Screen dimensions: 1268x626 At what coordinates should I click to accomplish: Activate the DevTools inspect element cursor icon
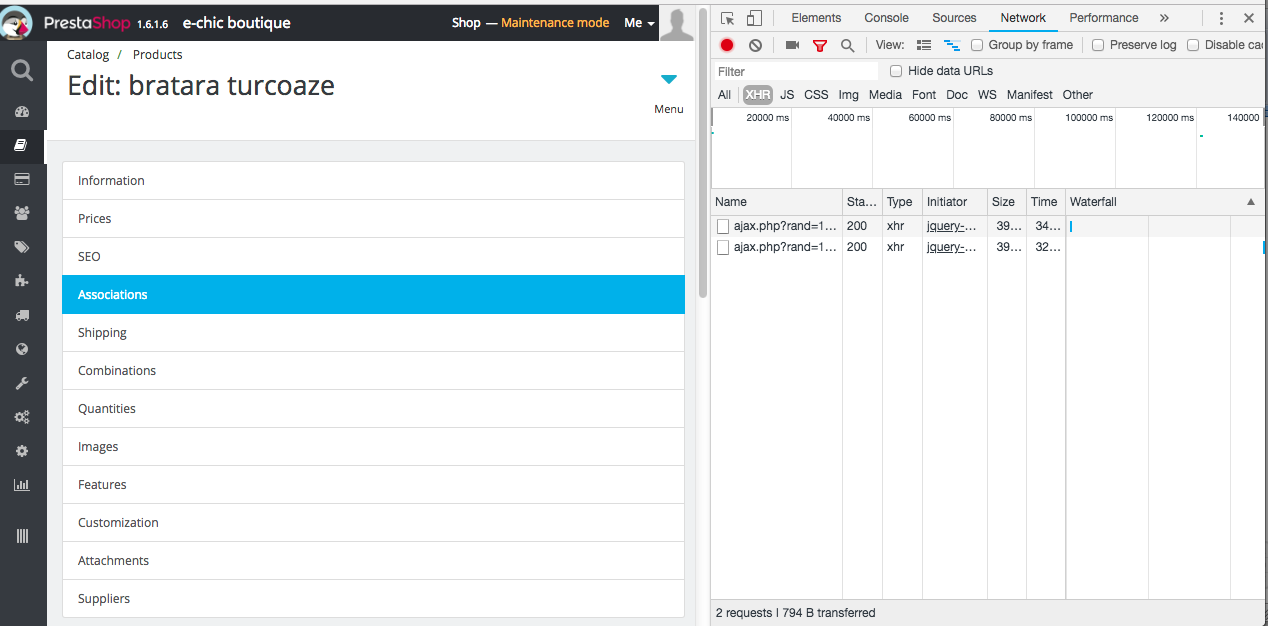point(728,18)
